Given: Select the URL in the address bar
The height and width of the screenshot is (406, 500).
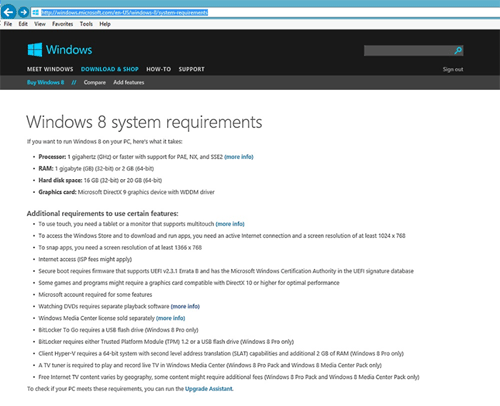Looking at the screenshot, I should [124, 13].
